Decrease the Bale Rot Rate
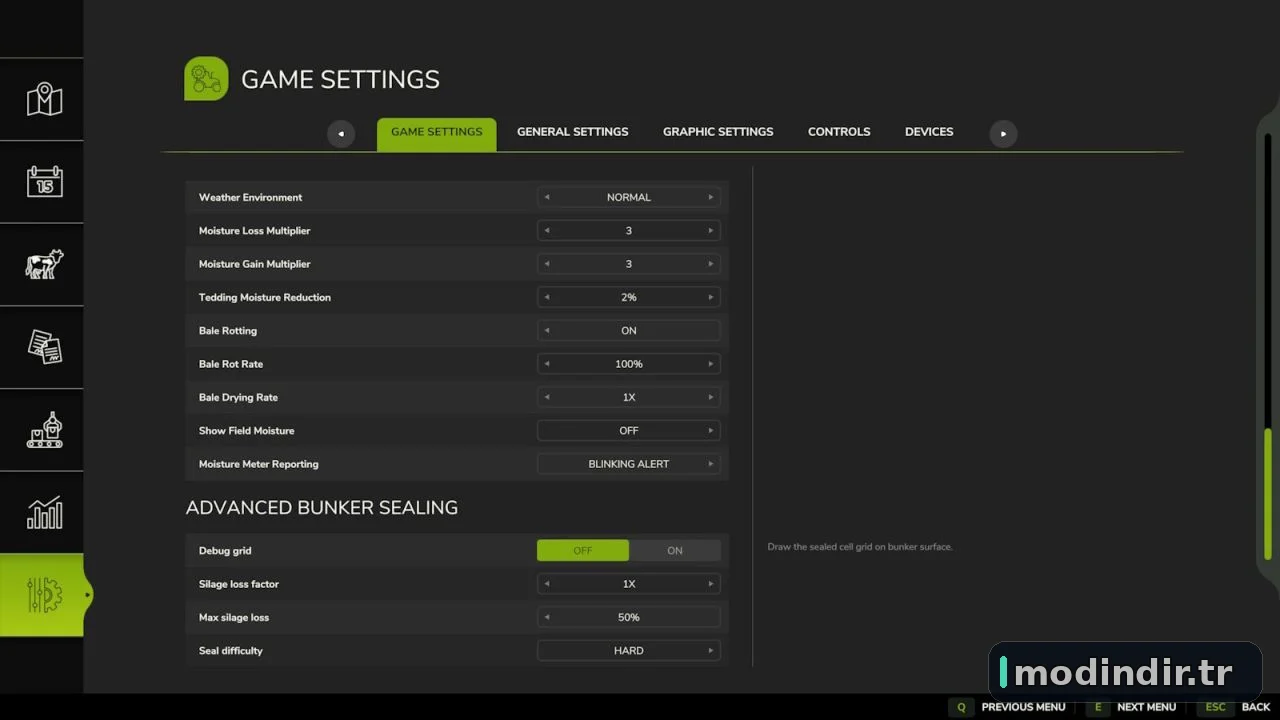The height and width of the screenshot is (720, 1280). [546, 364]
